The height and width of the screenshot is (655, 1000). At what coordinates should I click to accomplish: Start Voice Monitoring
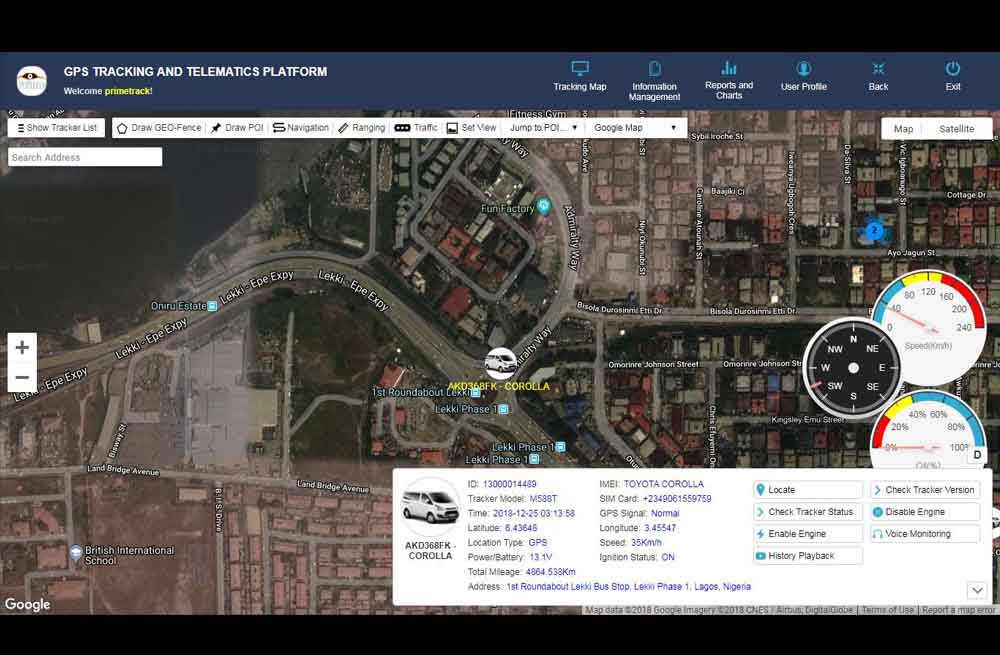click(x=925, y=534)
